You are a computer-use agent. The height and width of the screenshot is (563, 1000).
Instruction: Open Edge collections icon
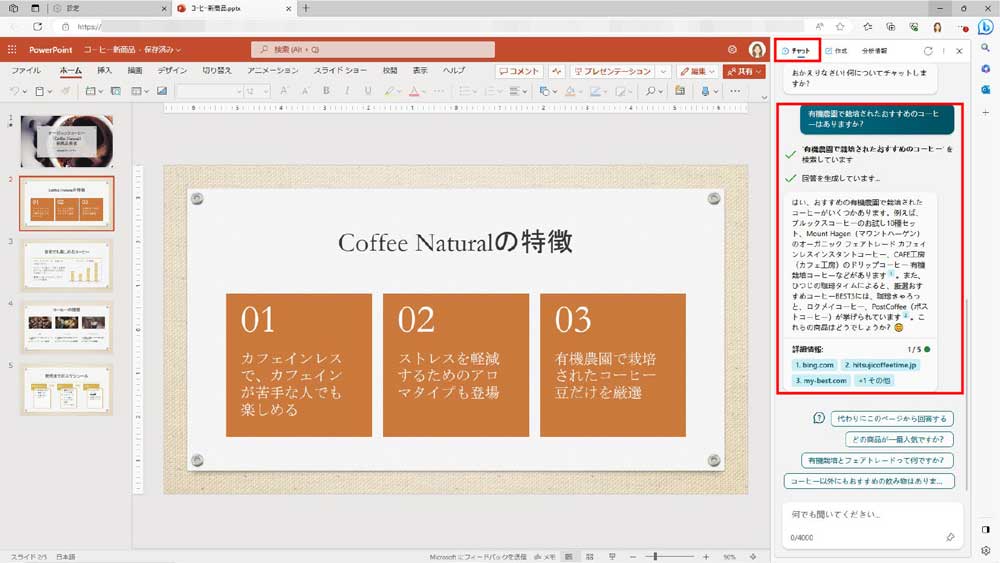[x=890, y=26]
